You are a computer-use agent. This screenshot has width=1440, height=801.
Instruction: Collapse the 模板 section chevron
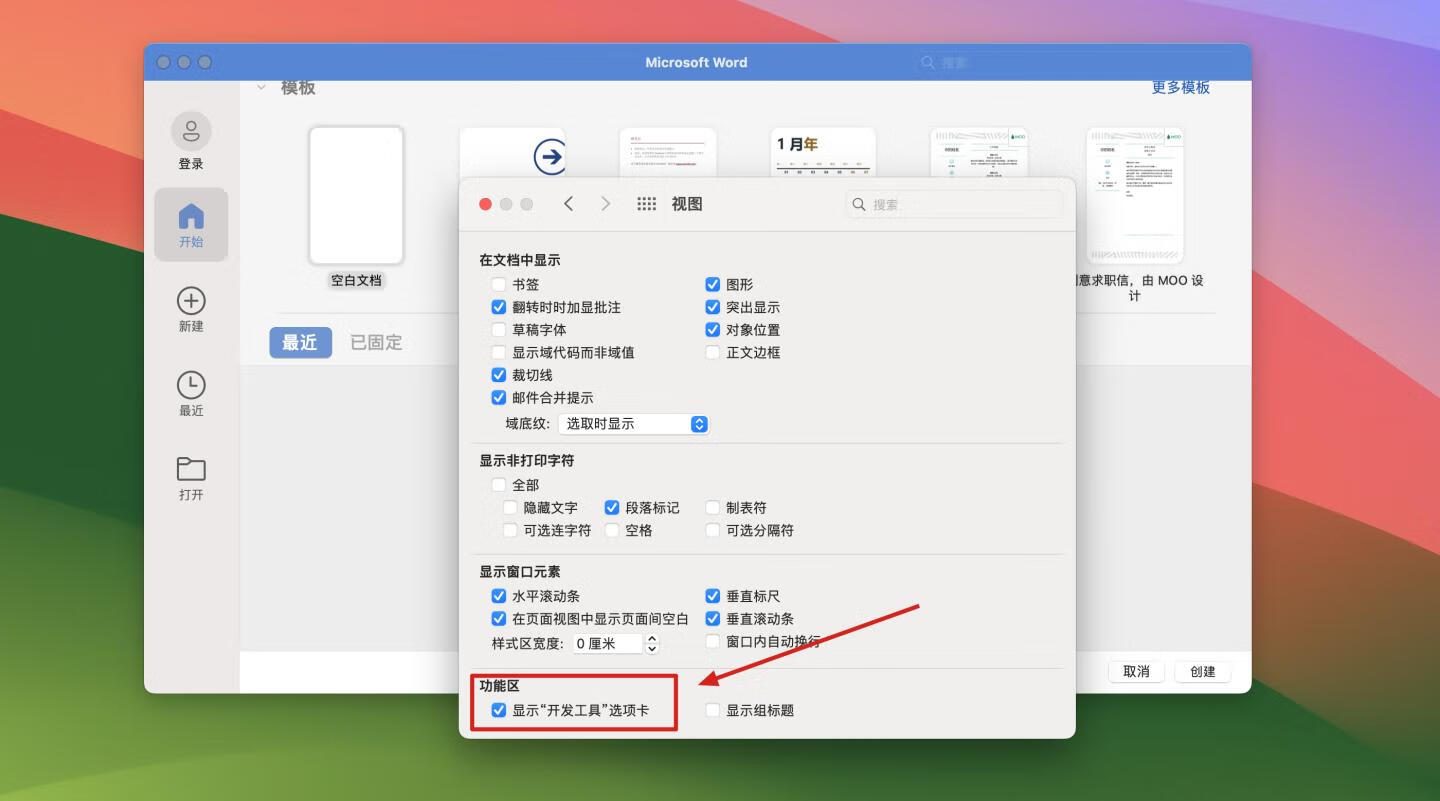(x=261, y=88)
